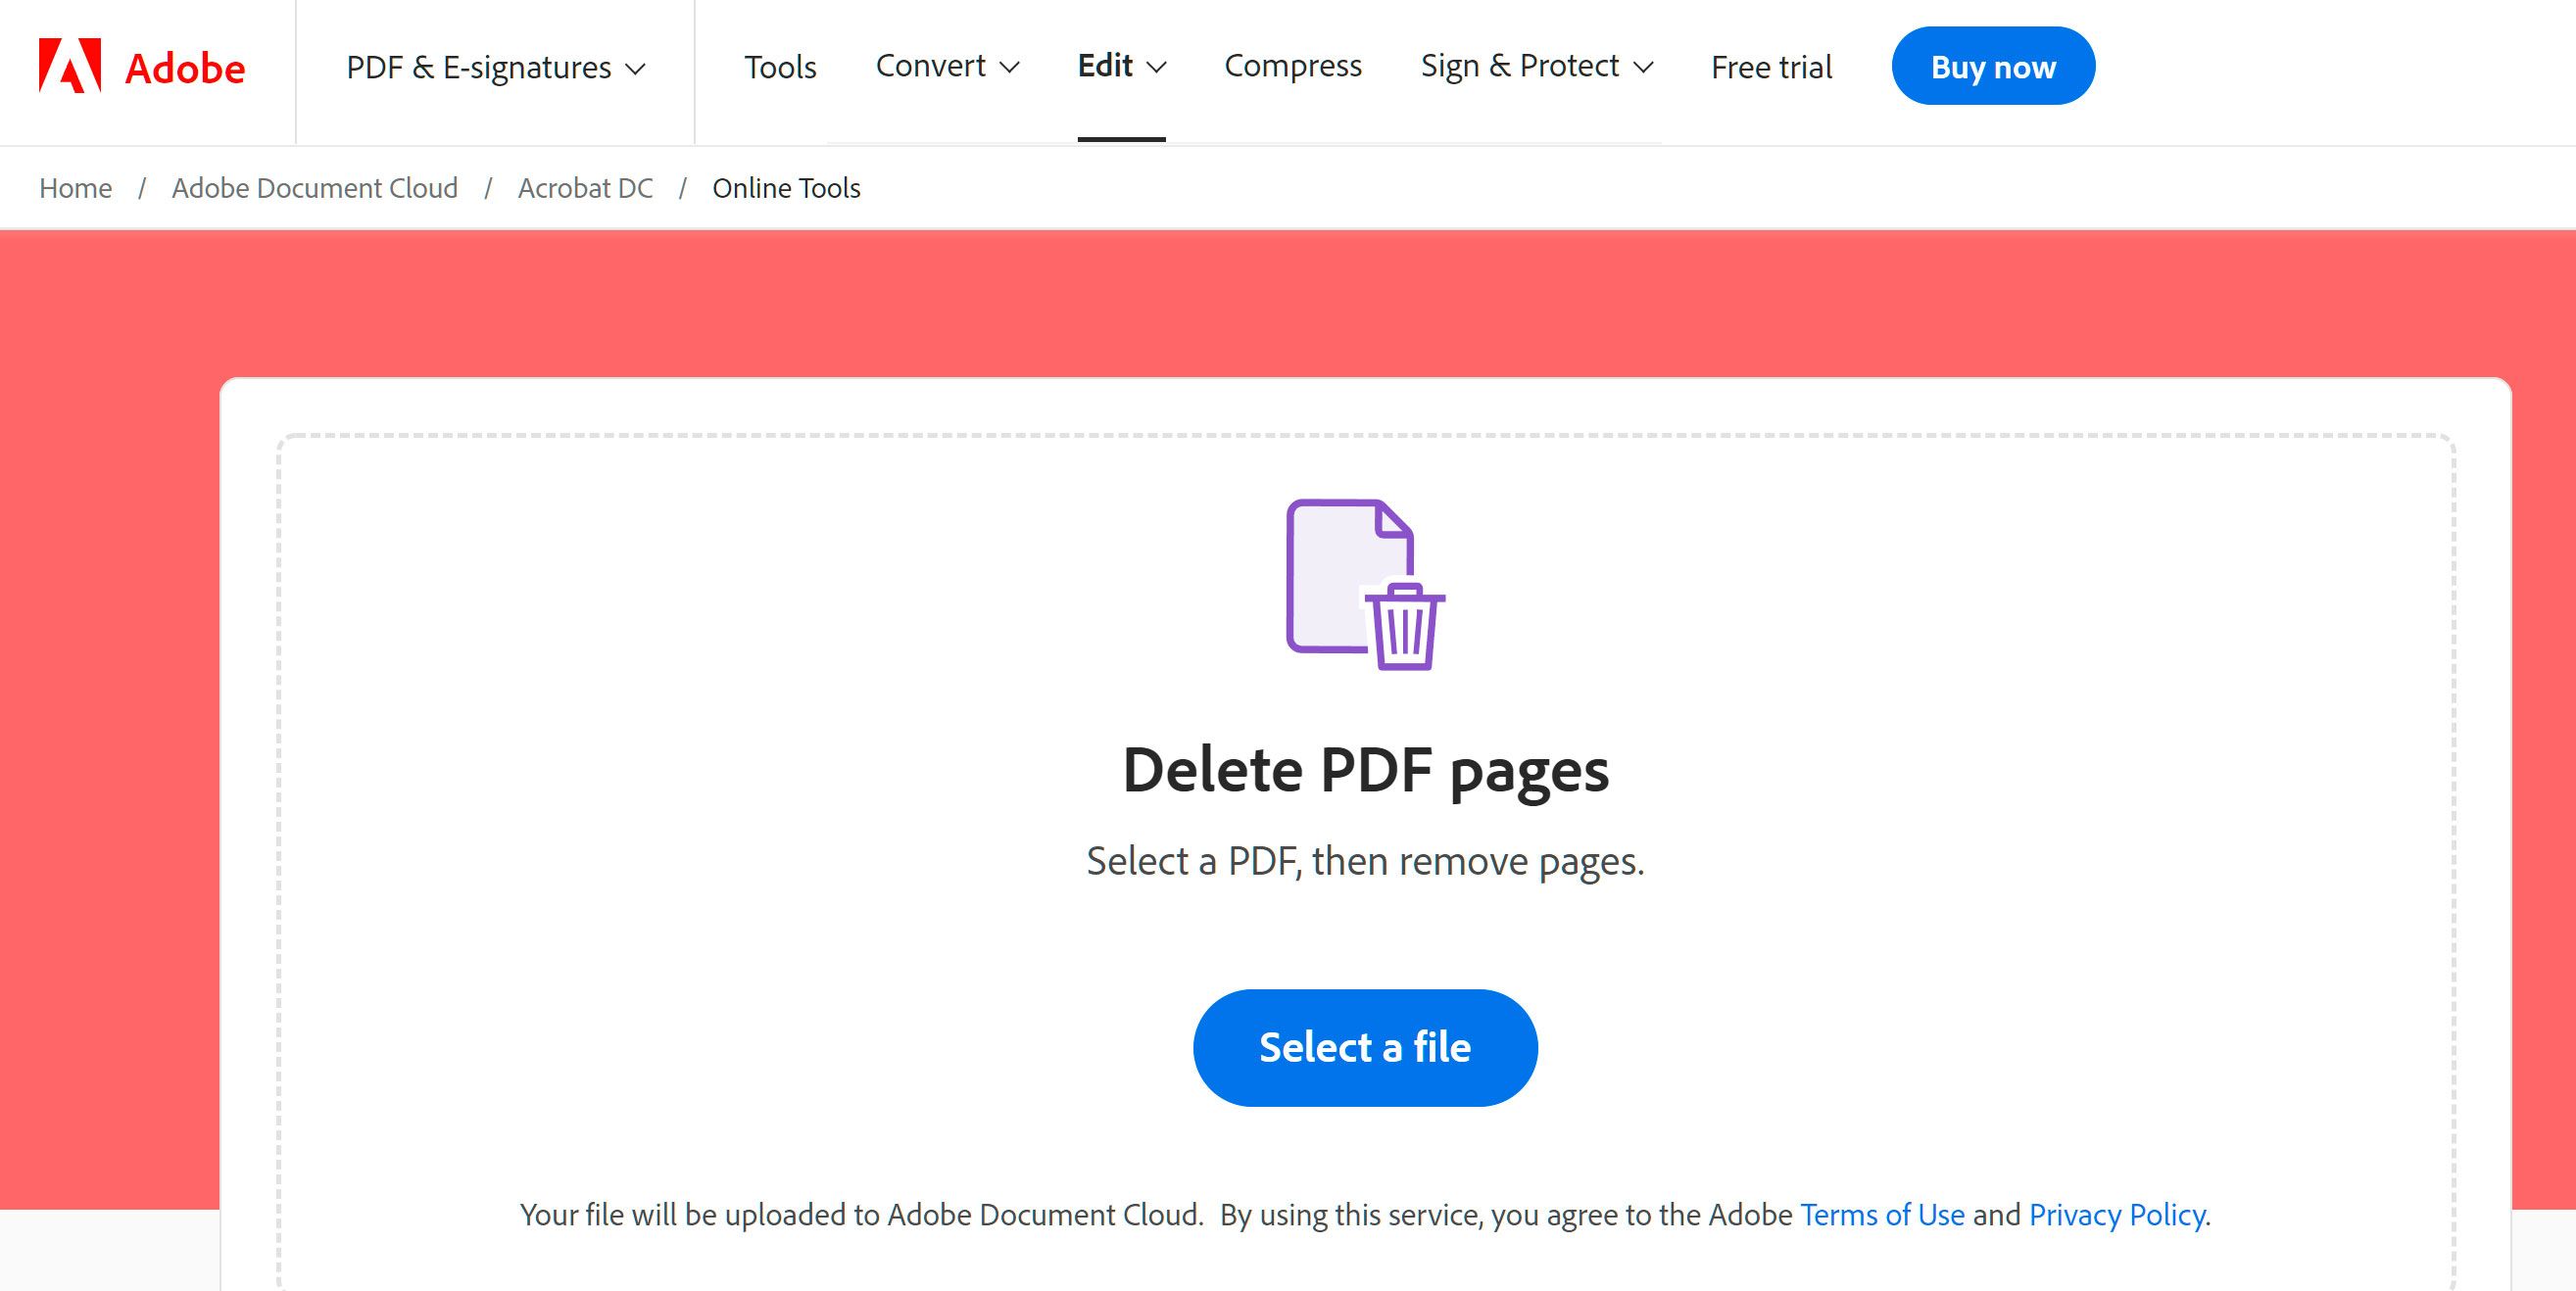
Task: Click the Select a file button
Action: tap(1365, 1048)
